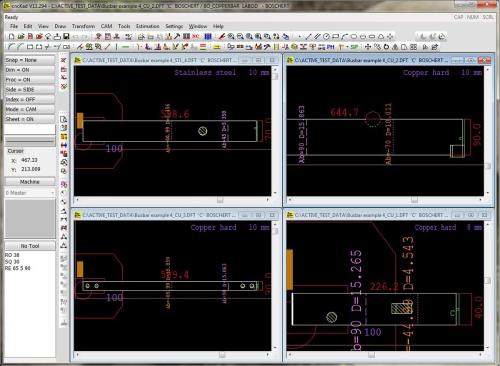Screen dimensions: 500x366
Task: Select the draw line tool icon
Action: [x=308, y=36]
